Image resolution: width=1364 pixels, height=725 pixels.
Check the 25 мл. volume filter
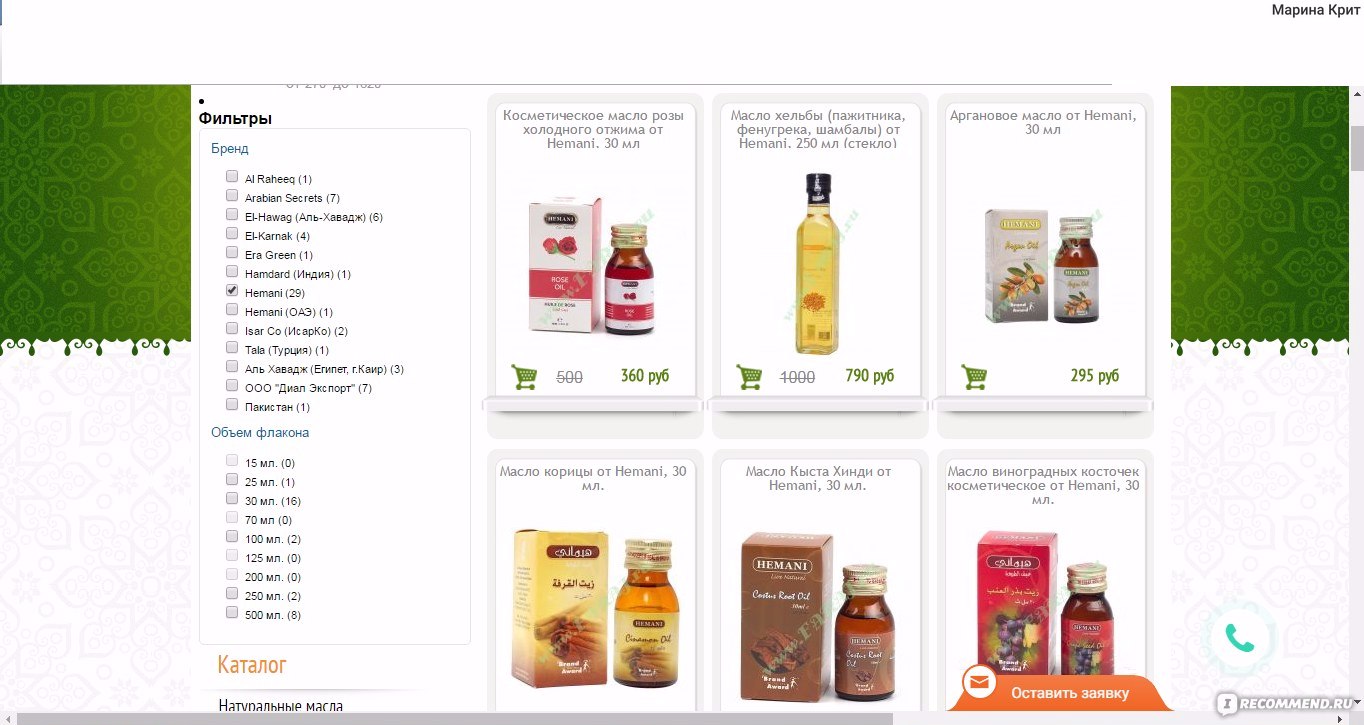click(x=232, y=481)
